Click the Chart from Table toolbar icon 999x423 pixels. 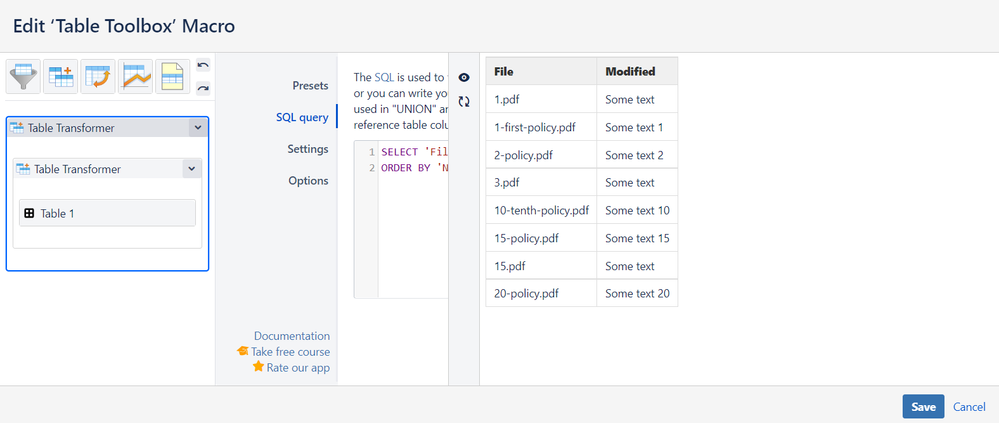coord(135,76)
